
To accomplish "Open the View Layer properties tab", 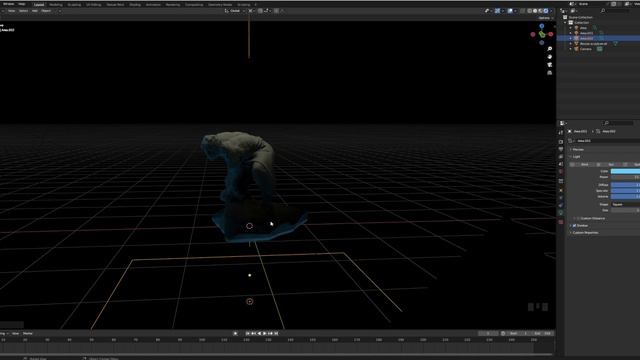I will pyautogui.click(x=561, y=156).
